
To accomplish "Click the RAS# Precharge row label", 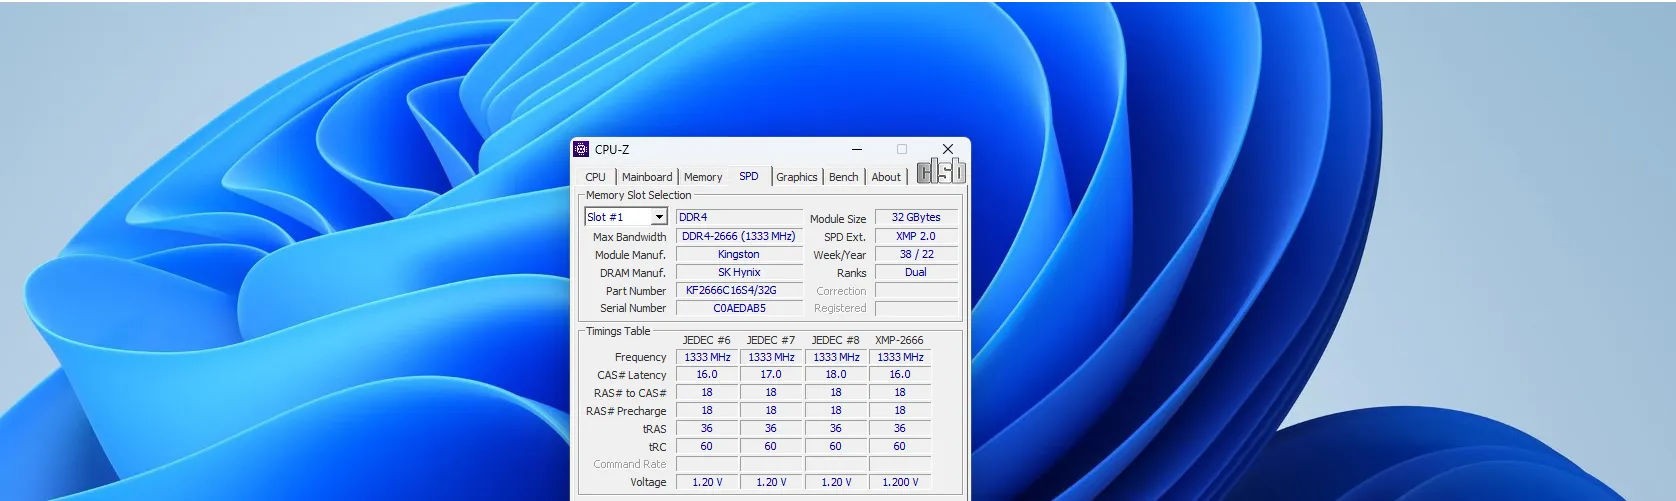I will (x=626, y=411).
